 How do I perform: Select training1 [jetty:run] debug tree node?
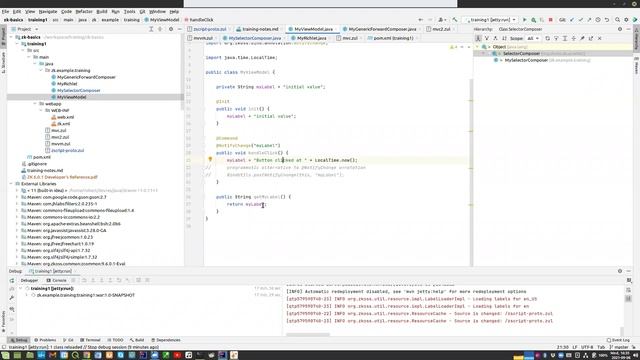click(x=52, y=288)
